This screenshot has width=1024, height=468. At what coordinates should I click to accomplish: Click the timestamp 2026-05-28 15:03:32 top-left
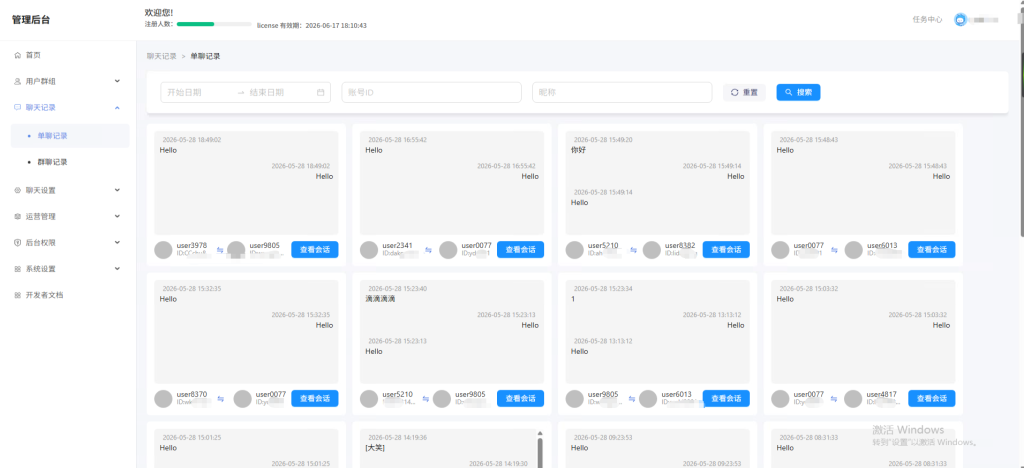tap(808, 289)
